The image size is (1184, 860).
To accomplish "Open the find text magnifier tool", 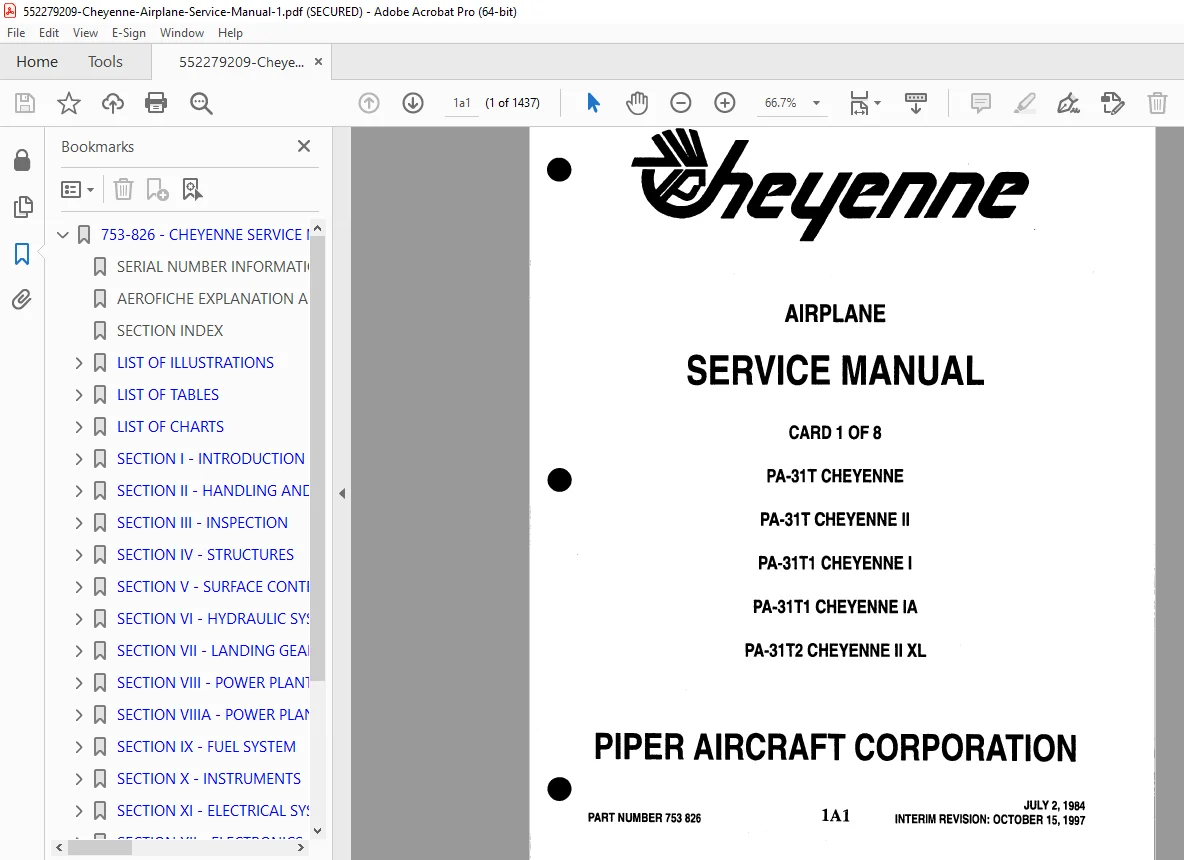I will [201, 103].
